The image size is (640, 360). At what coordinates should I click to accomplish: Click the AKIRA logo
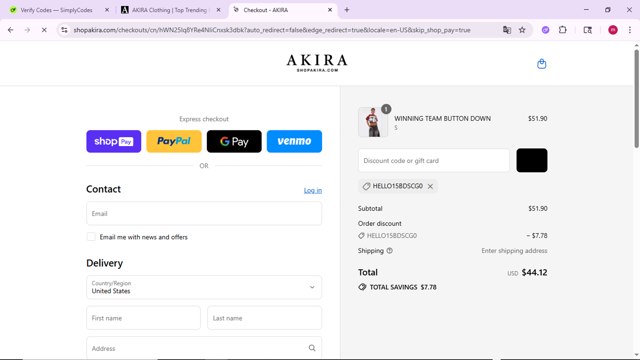(317, 63)
